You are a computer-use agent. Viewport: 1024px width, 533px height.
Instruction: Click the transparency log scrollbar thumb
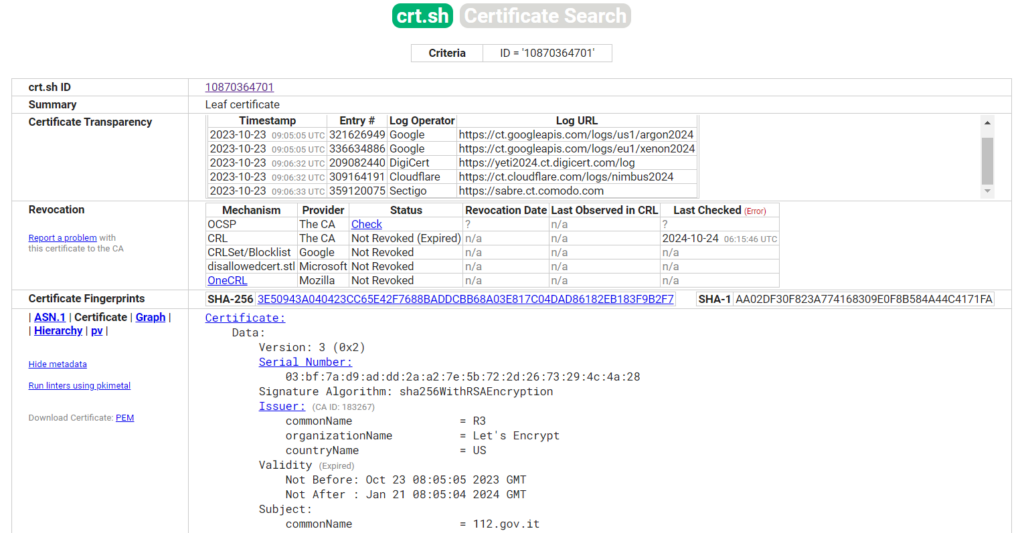coord(988,161)
